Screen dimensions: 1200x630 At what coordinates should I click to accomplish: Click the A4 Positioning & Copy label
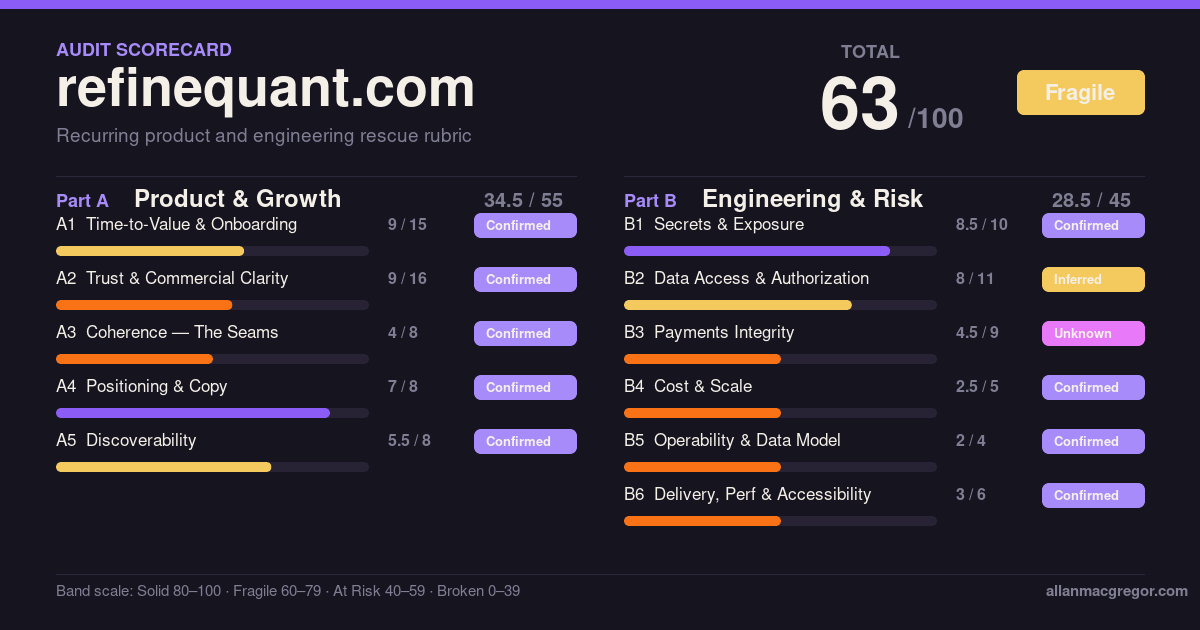(142, 386)
